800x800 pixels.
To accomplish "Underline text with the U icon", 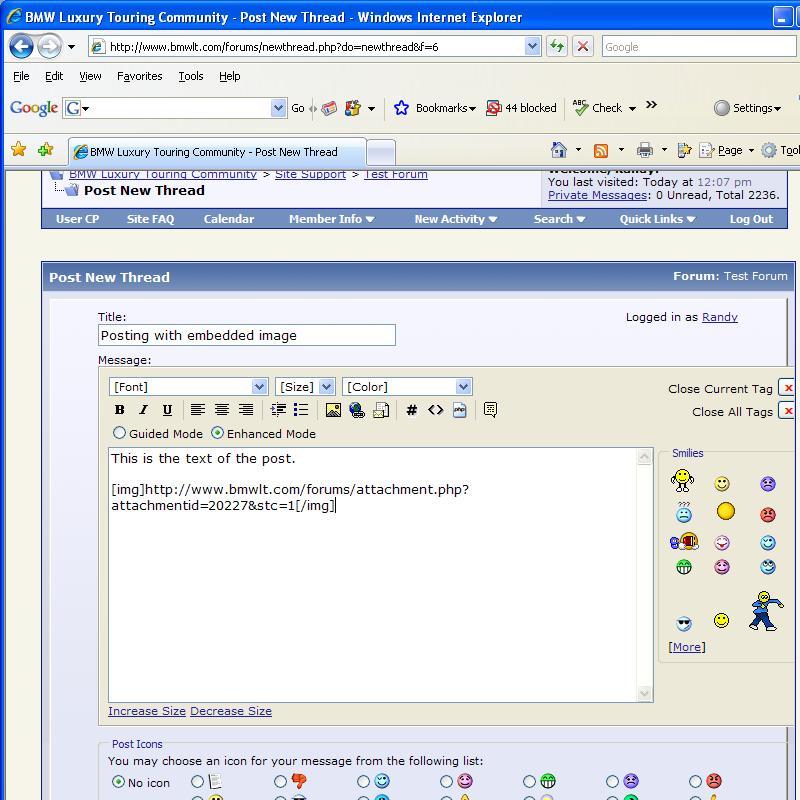I will (167, 410).
